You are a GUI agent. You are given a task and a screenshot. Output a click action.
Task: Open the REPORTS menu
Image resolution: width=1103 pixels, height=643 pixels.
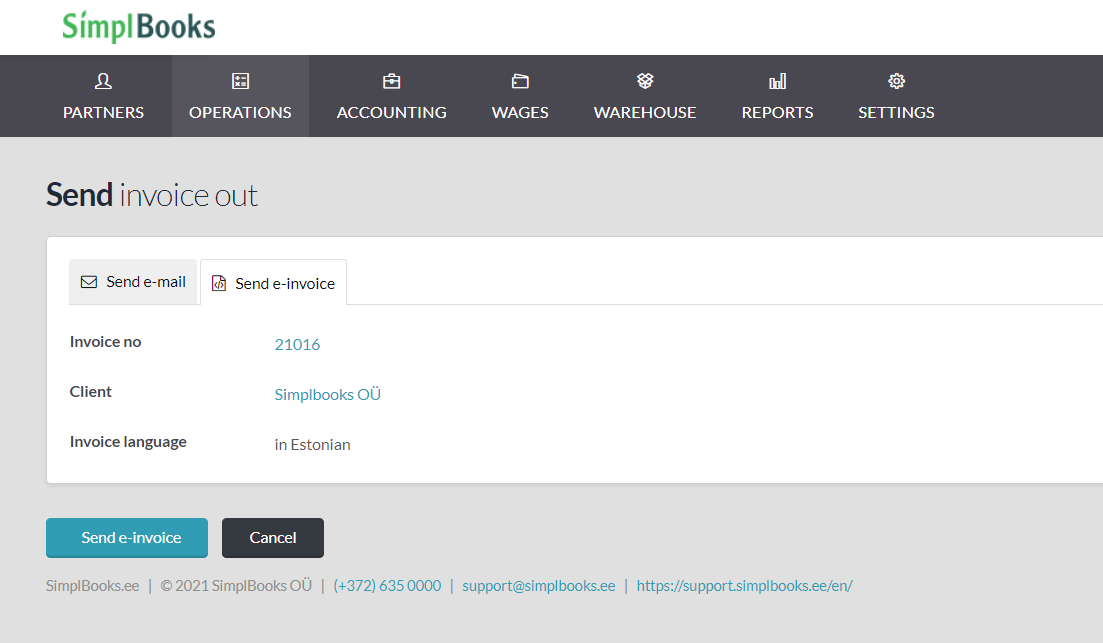pos(777,96)
